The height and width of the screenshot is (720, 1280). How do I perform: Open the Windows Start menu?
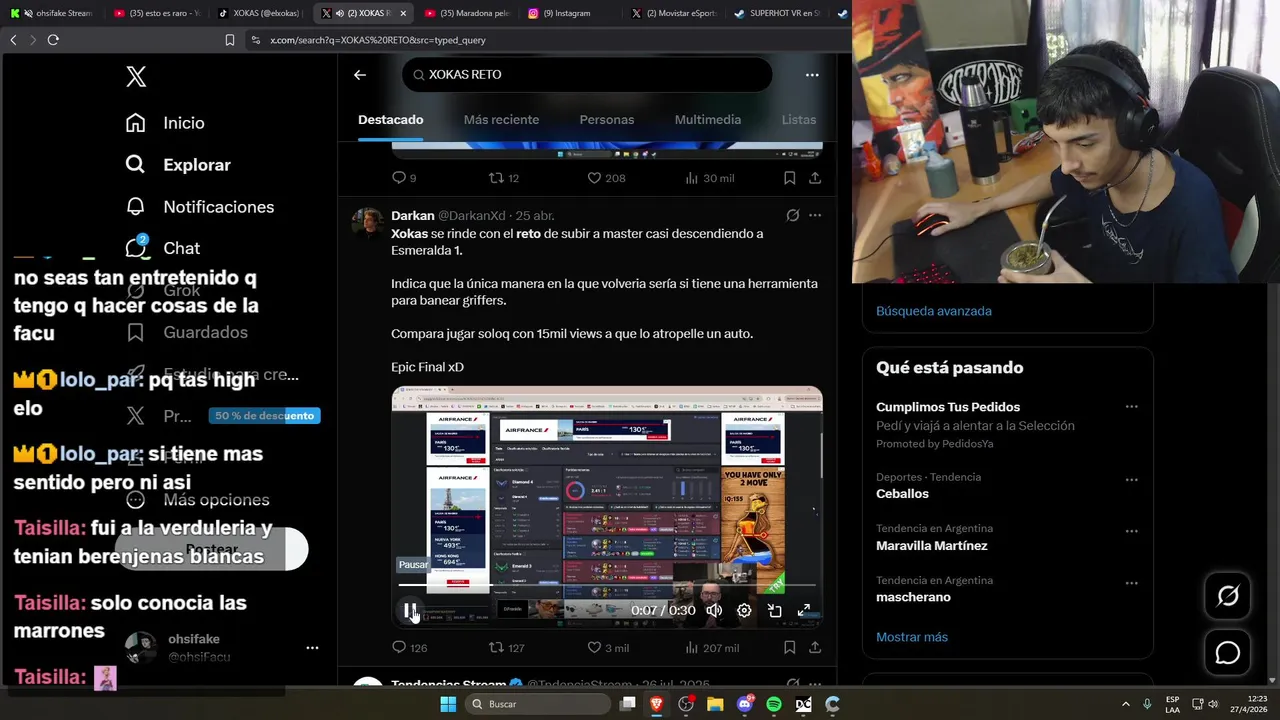[448, 704]
